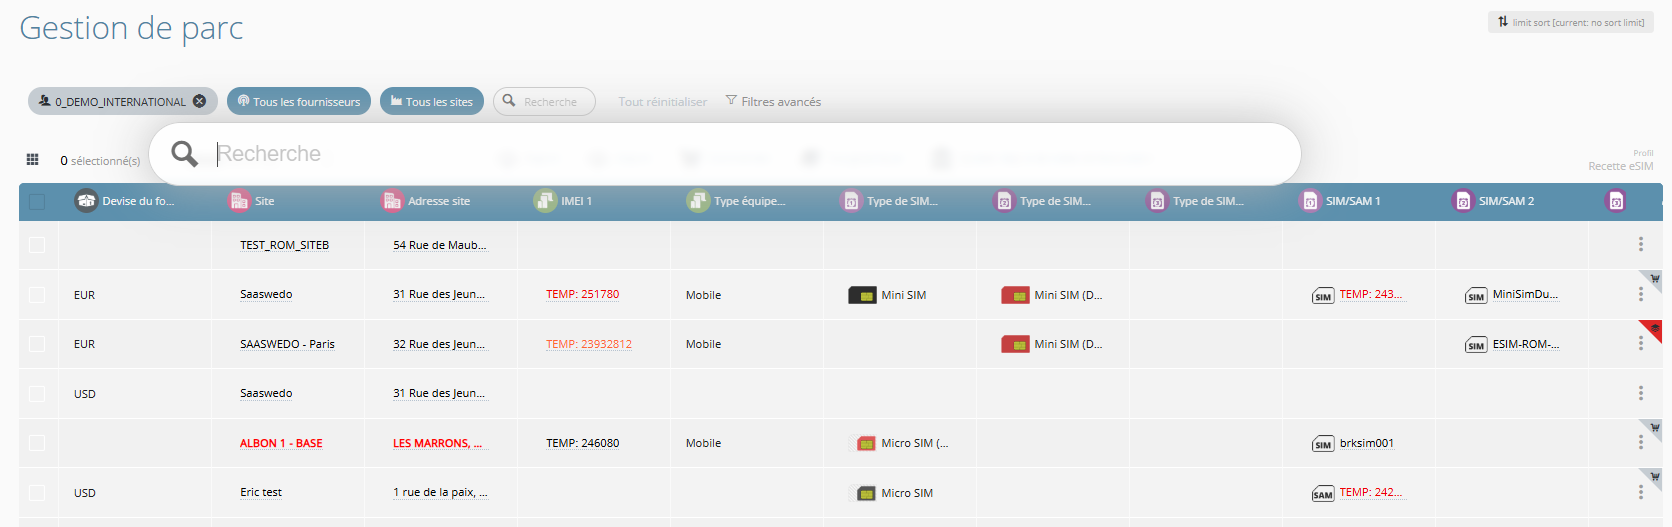Click the IMEI 1 column header icon
1672x527 pixels.
[x=545, y=201]
